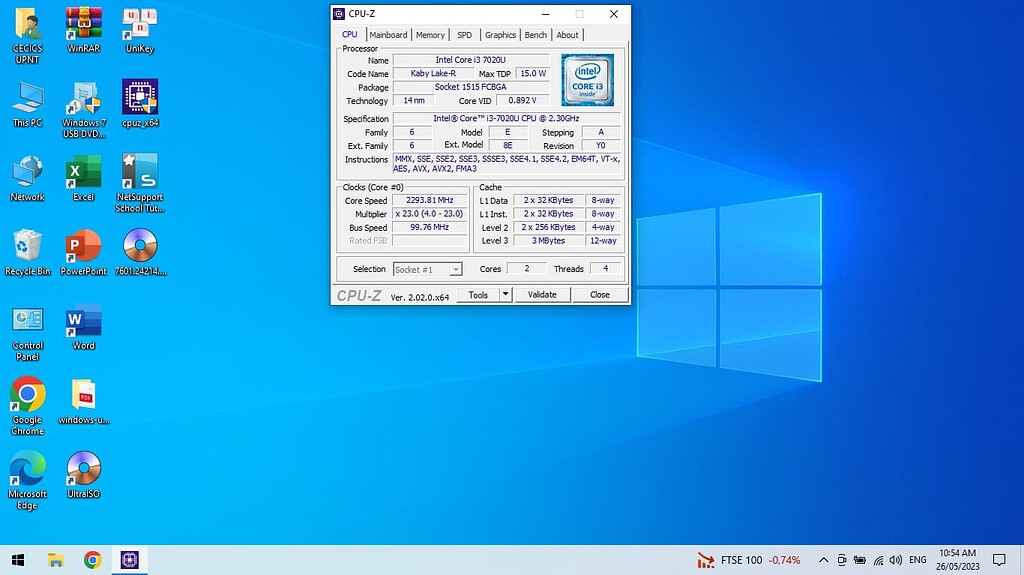Click the Socket 1515 FCBGA package value
1024x575 pixels.
470,86
